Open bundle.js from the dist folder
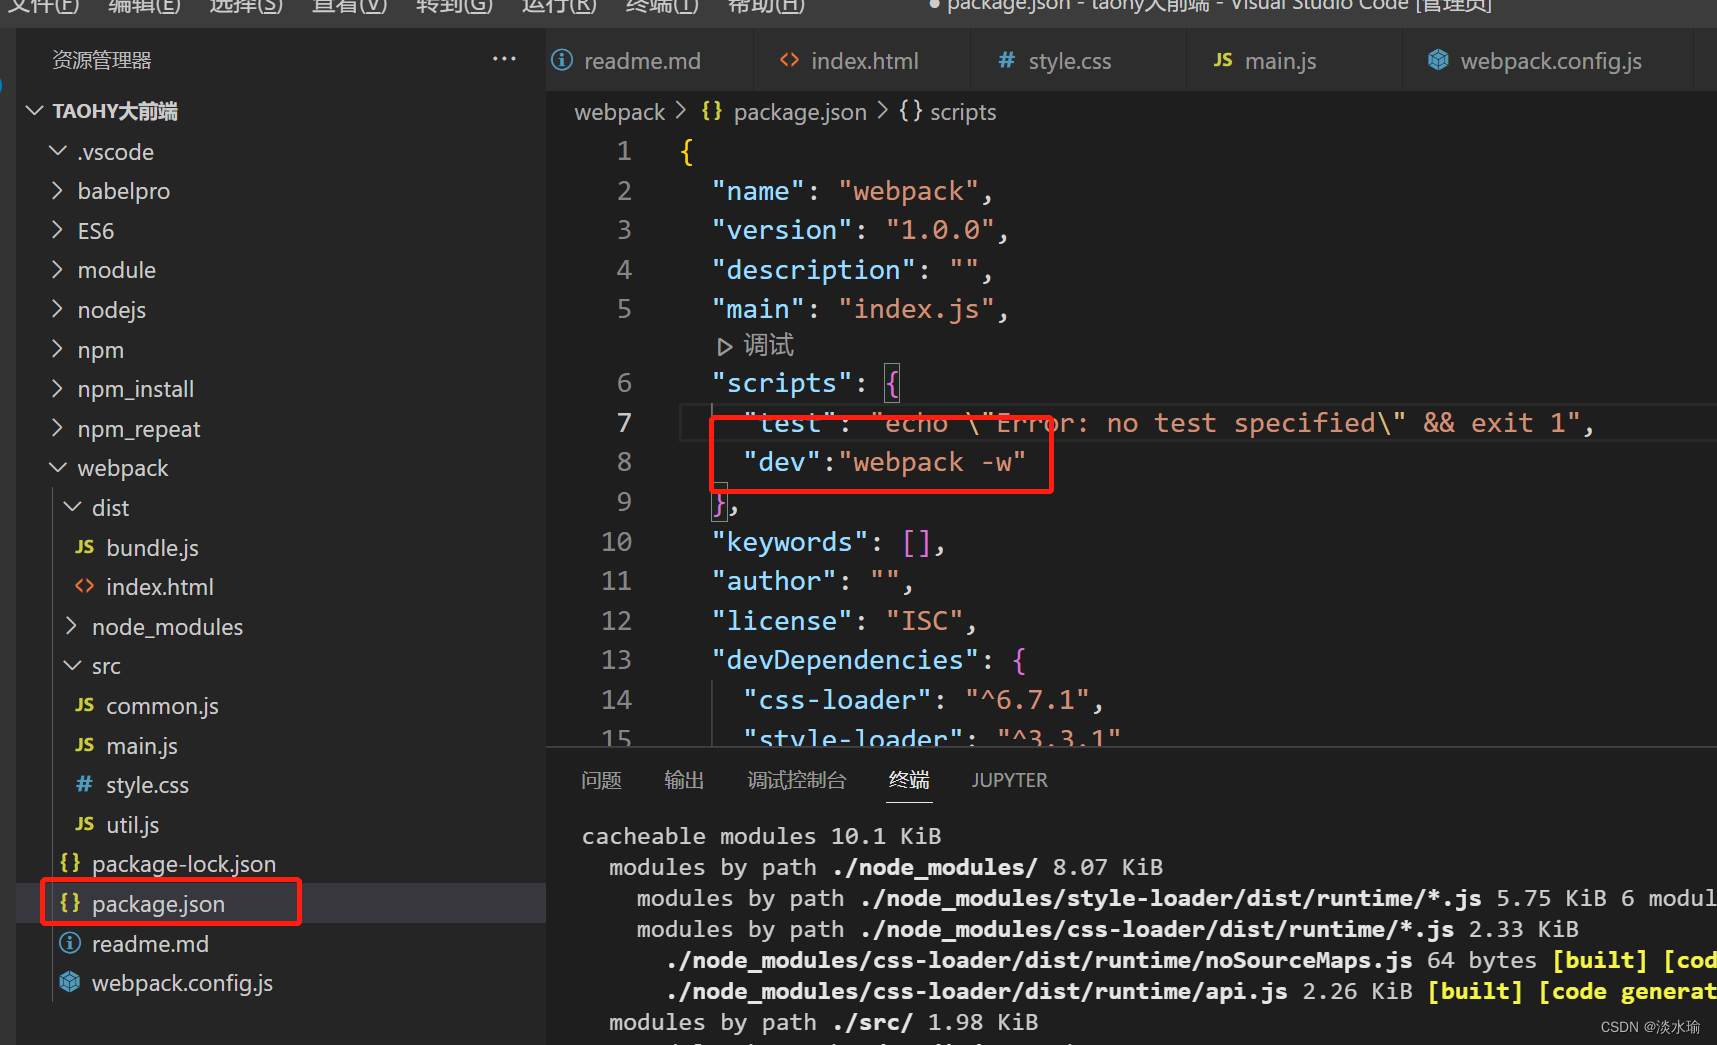The height and width of the screenshot is (1045, 1717). pyautogui.click(x=153, y=547)
